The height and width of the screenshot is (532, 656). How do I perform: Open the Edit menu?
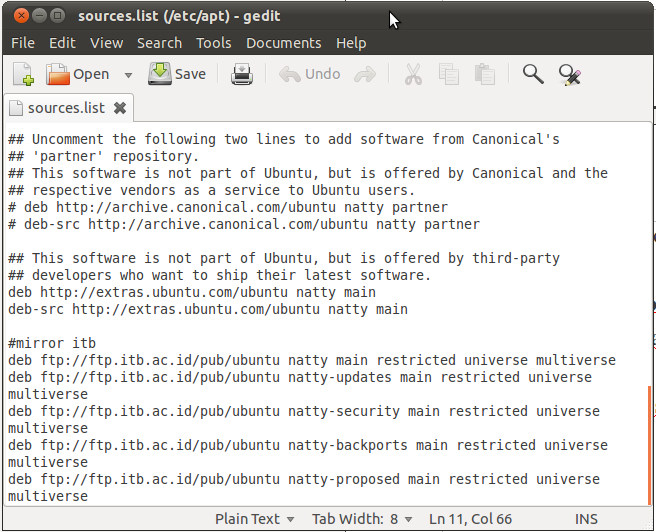[x=62, y=43]
